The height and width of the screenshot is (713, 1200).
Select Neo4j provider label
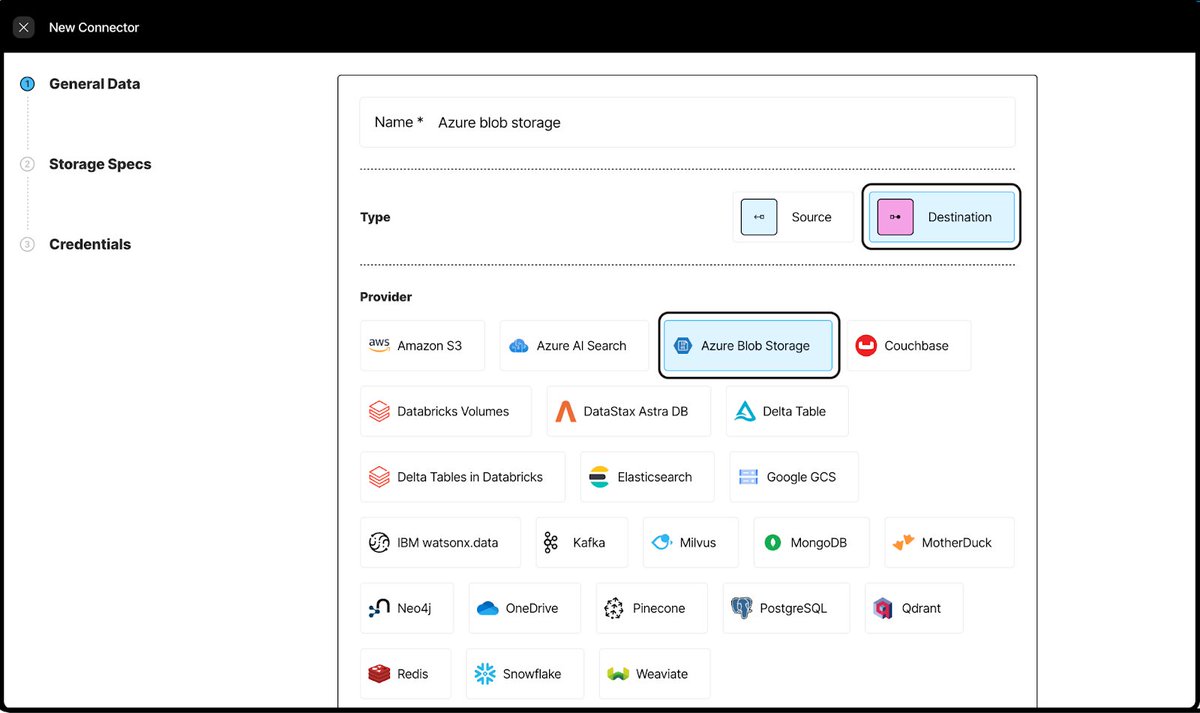tap(414, 608)
